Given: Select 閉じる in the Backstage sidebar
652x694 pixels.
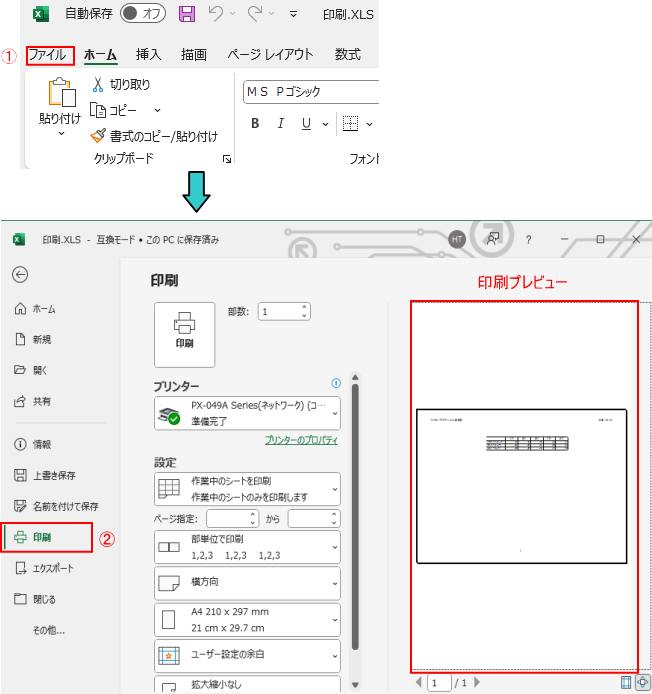Looking at the screenshot, I should 35,599.
